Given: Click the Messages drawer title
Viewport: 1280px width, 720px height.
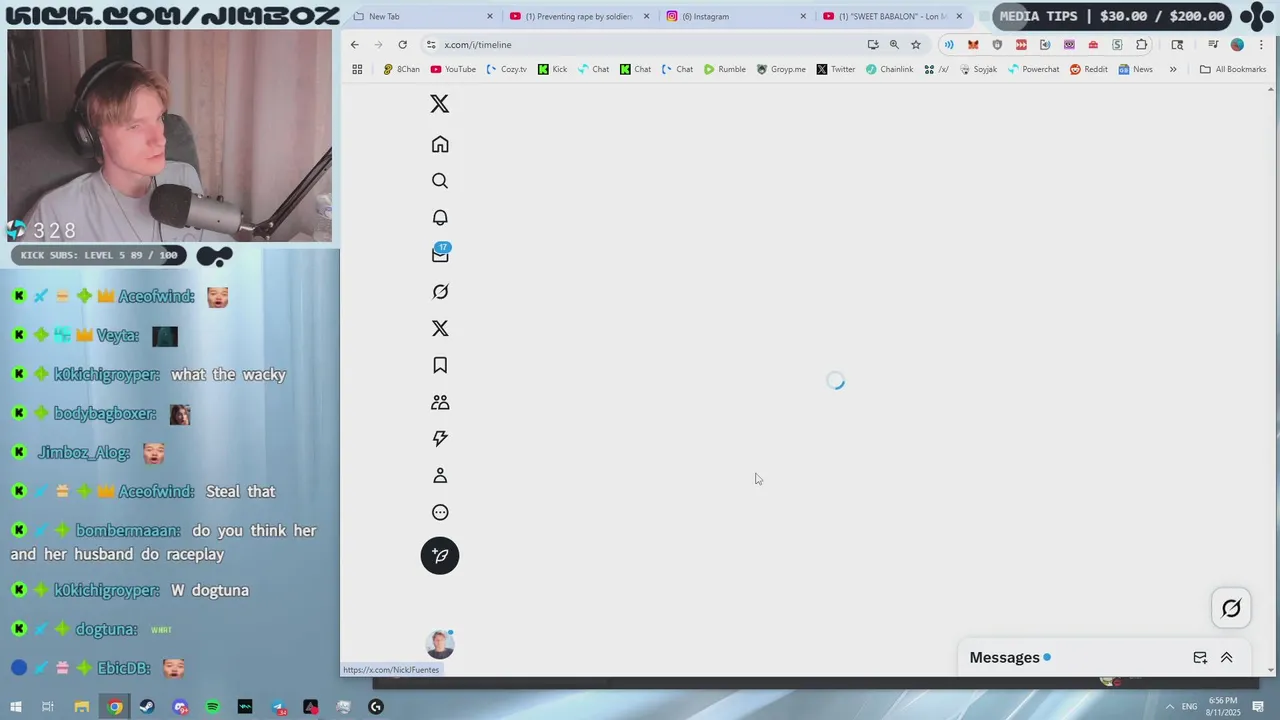Looking at the screenshot, I should (1004, 657).
